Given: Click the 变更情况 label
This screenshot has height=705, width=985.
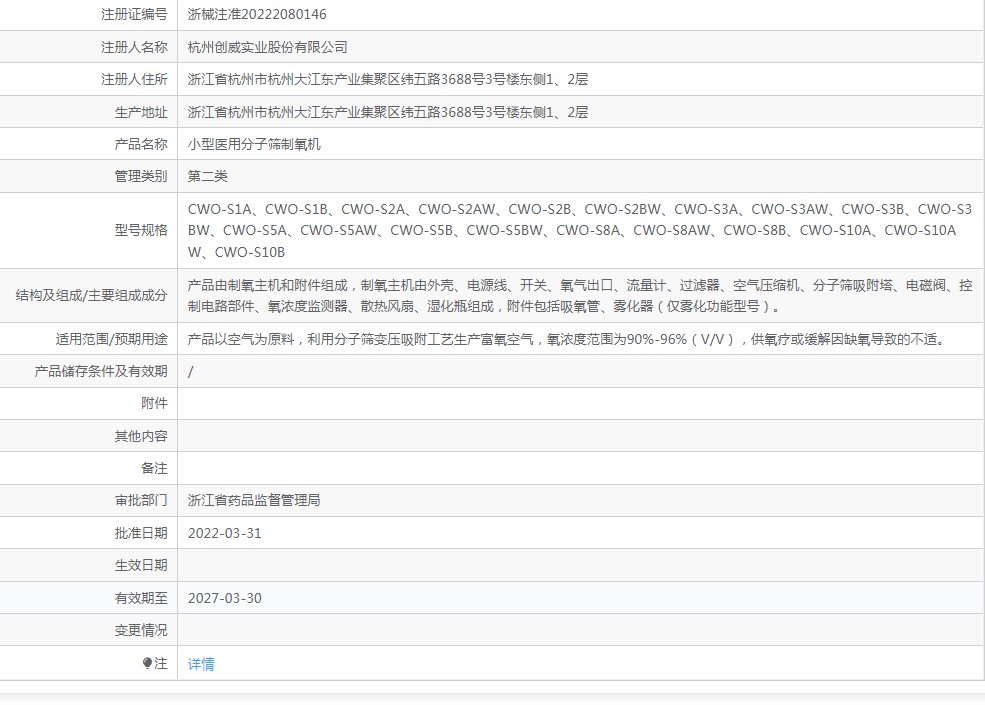Looking at the screenshot, I should pyautogui.click(x=141, y=630).
